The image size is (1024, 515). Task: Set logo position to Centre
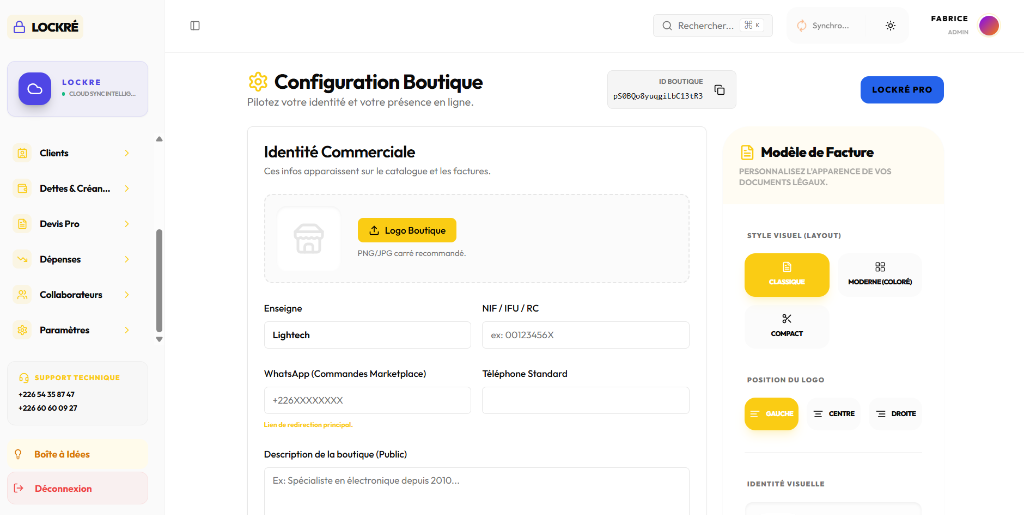(x=833, y=414)
